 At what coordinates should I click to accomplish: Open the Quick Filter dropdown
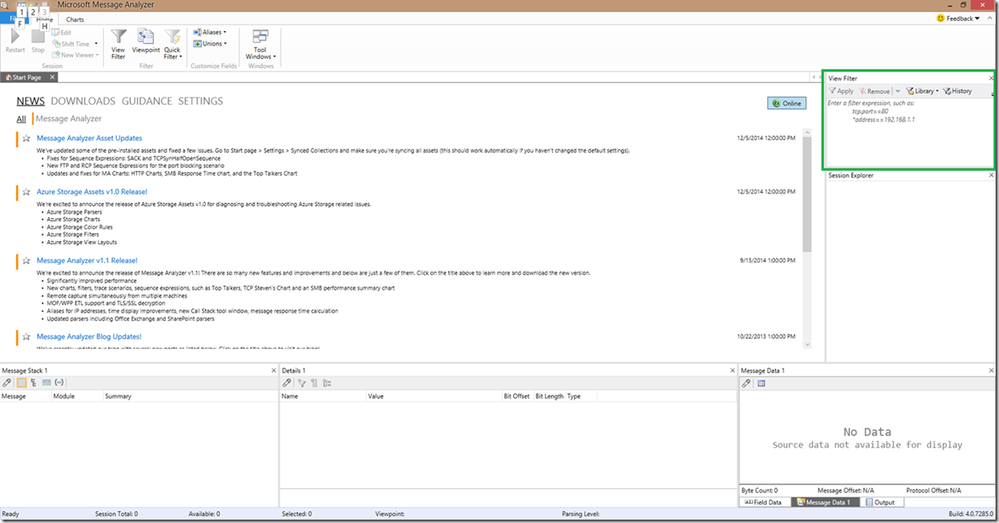pos(173,44)
